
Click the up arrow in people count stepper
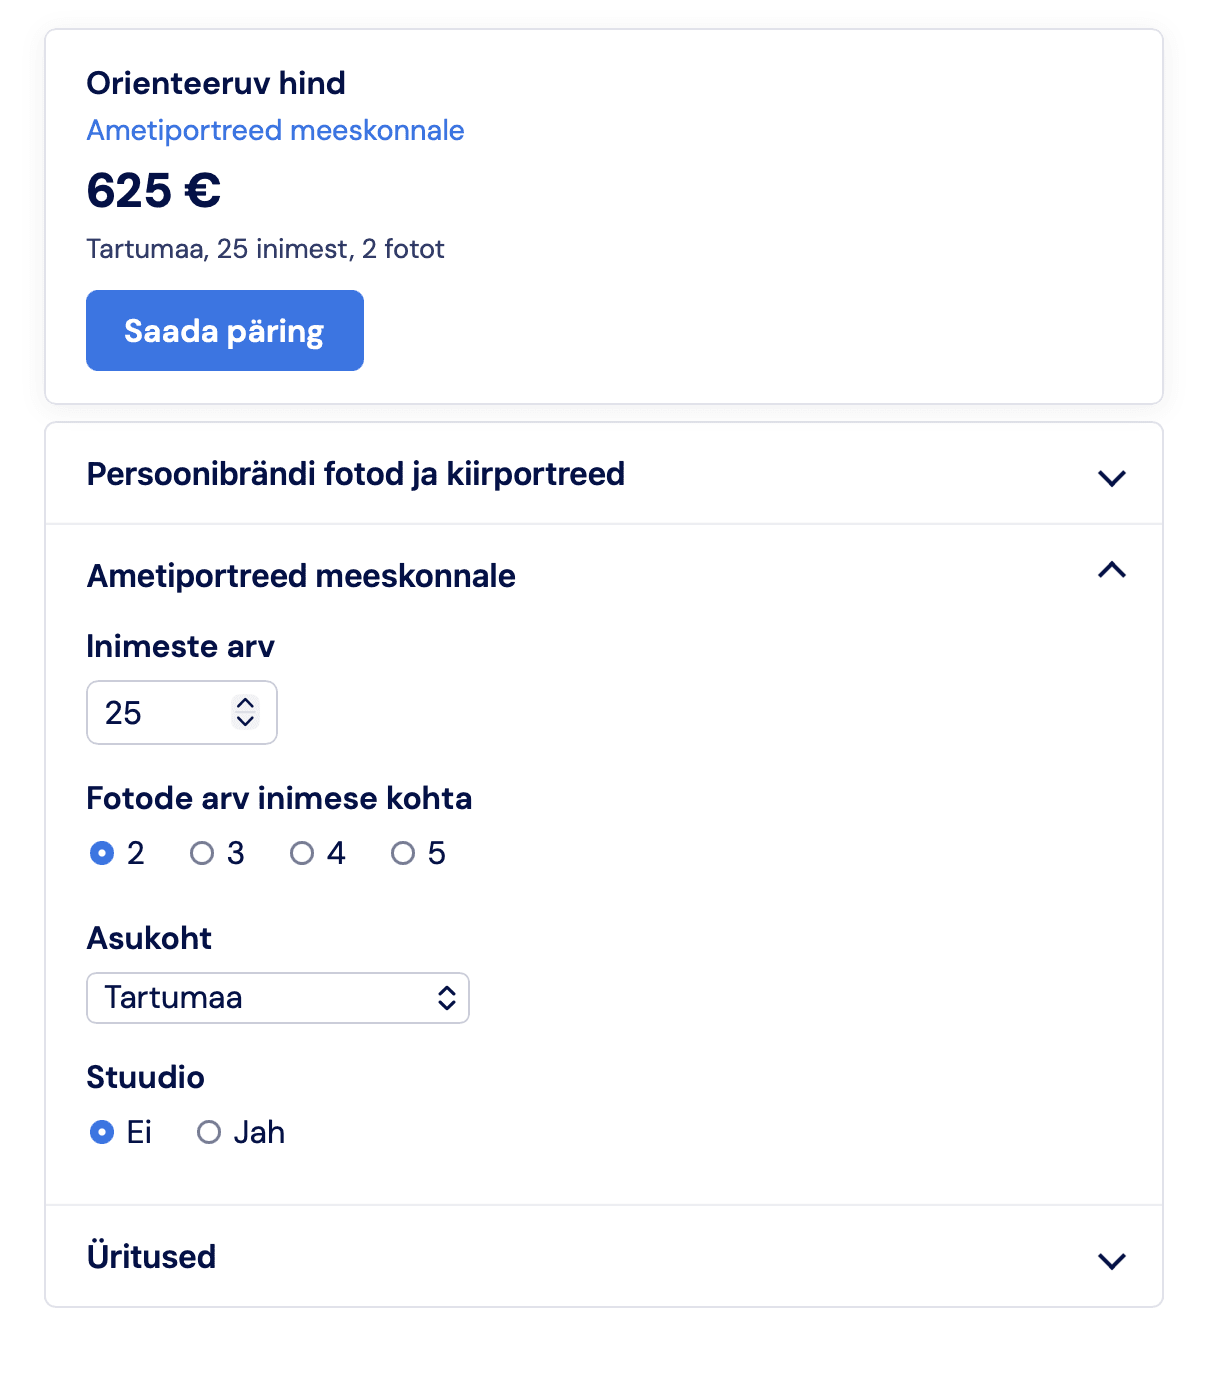click(245, 704)
